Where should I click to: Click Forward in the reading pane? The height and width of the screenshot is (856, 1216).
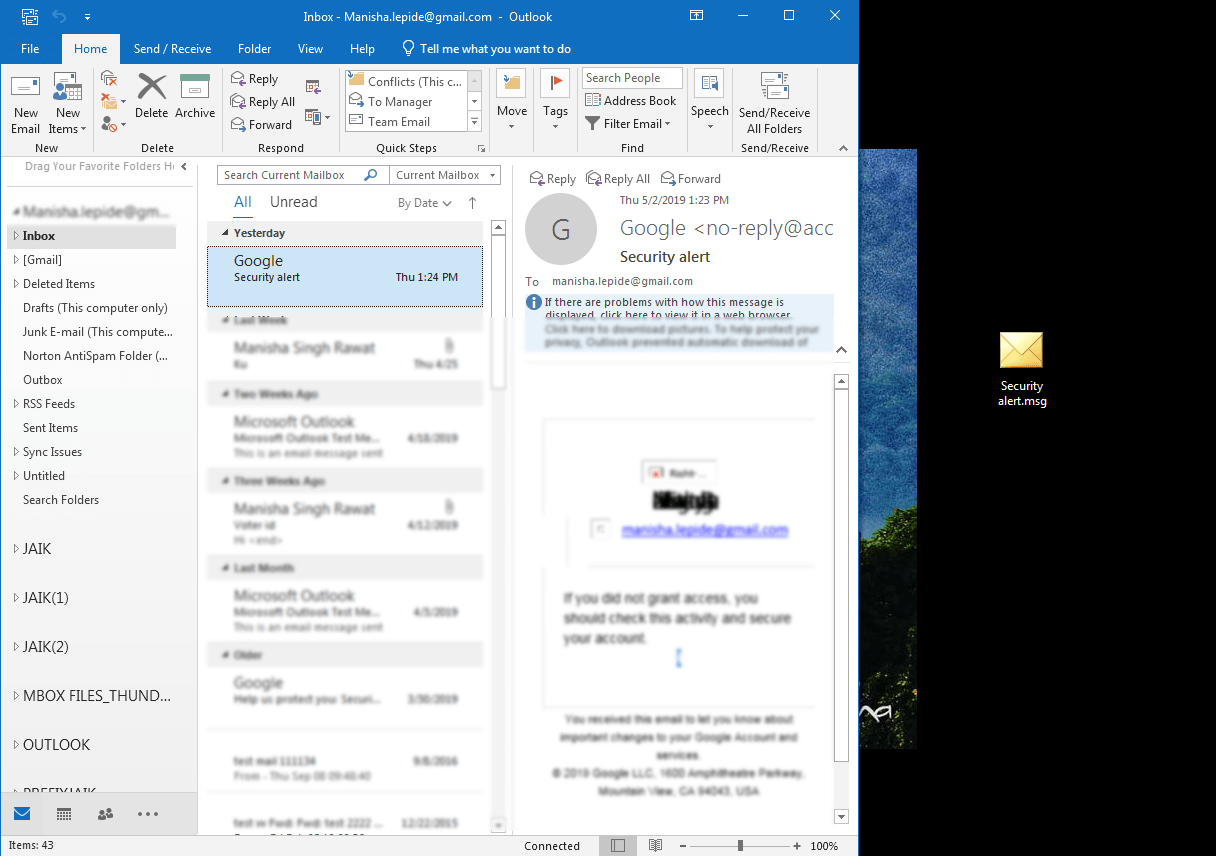tap(690, 179)
